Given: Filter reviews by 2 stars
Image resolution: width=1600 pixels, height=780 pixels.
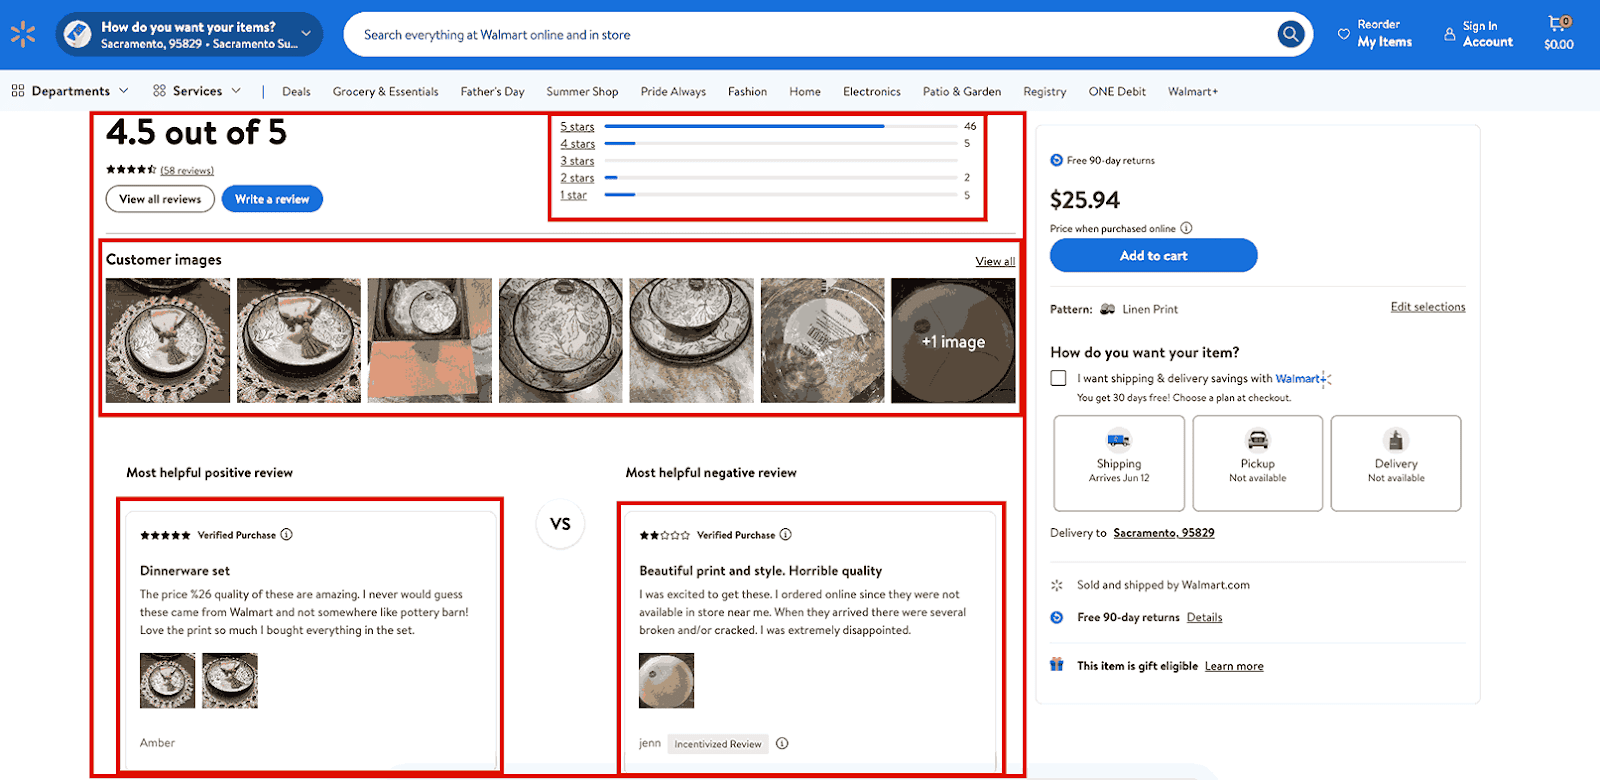Looking at the screenshot, I should (x=577, y=178).
